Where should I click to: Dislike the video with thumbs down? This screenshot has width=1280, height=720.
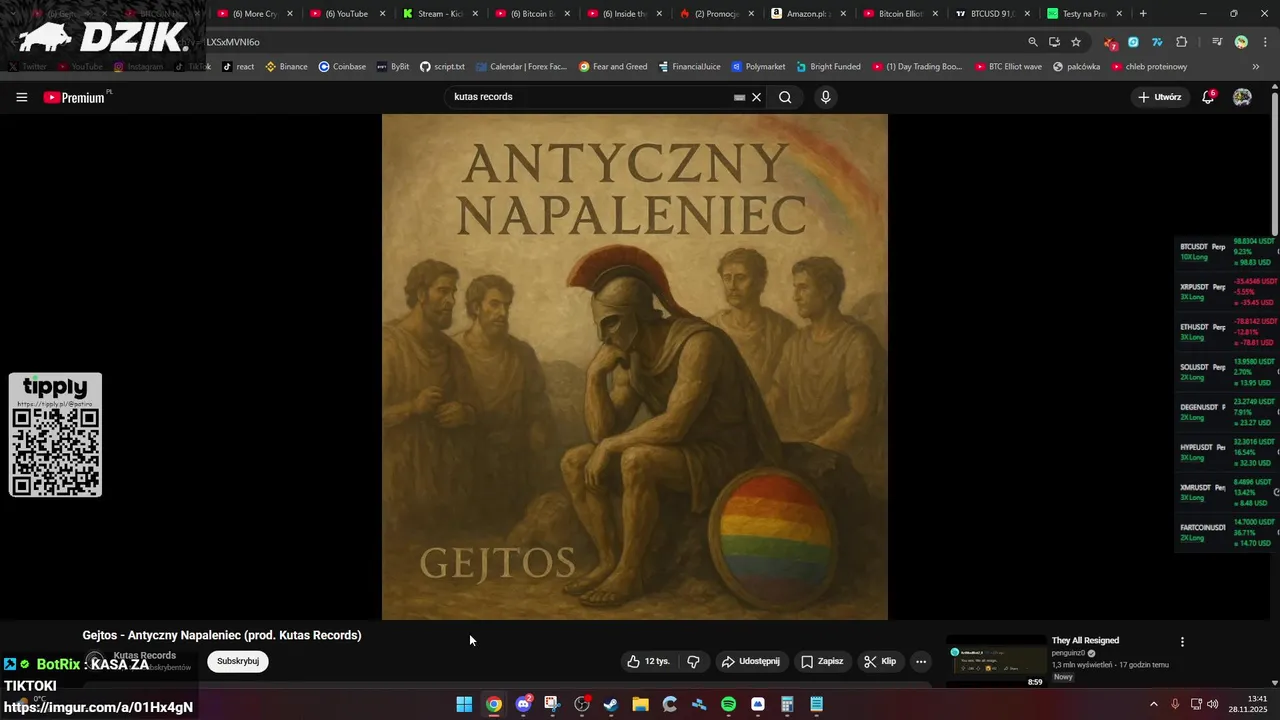(693, 661)
